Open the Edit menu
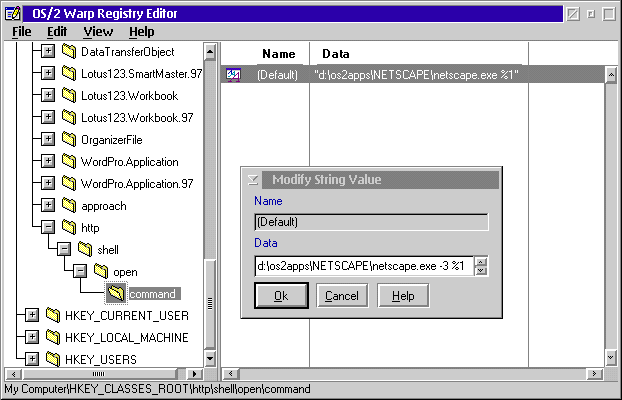Viewport: 622px width, 400px height. [57, 32]
